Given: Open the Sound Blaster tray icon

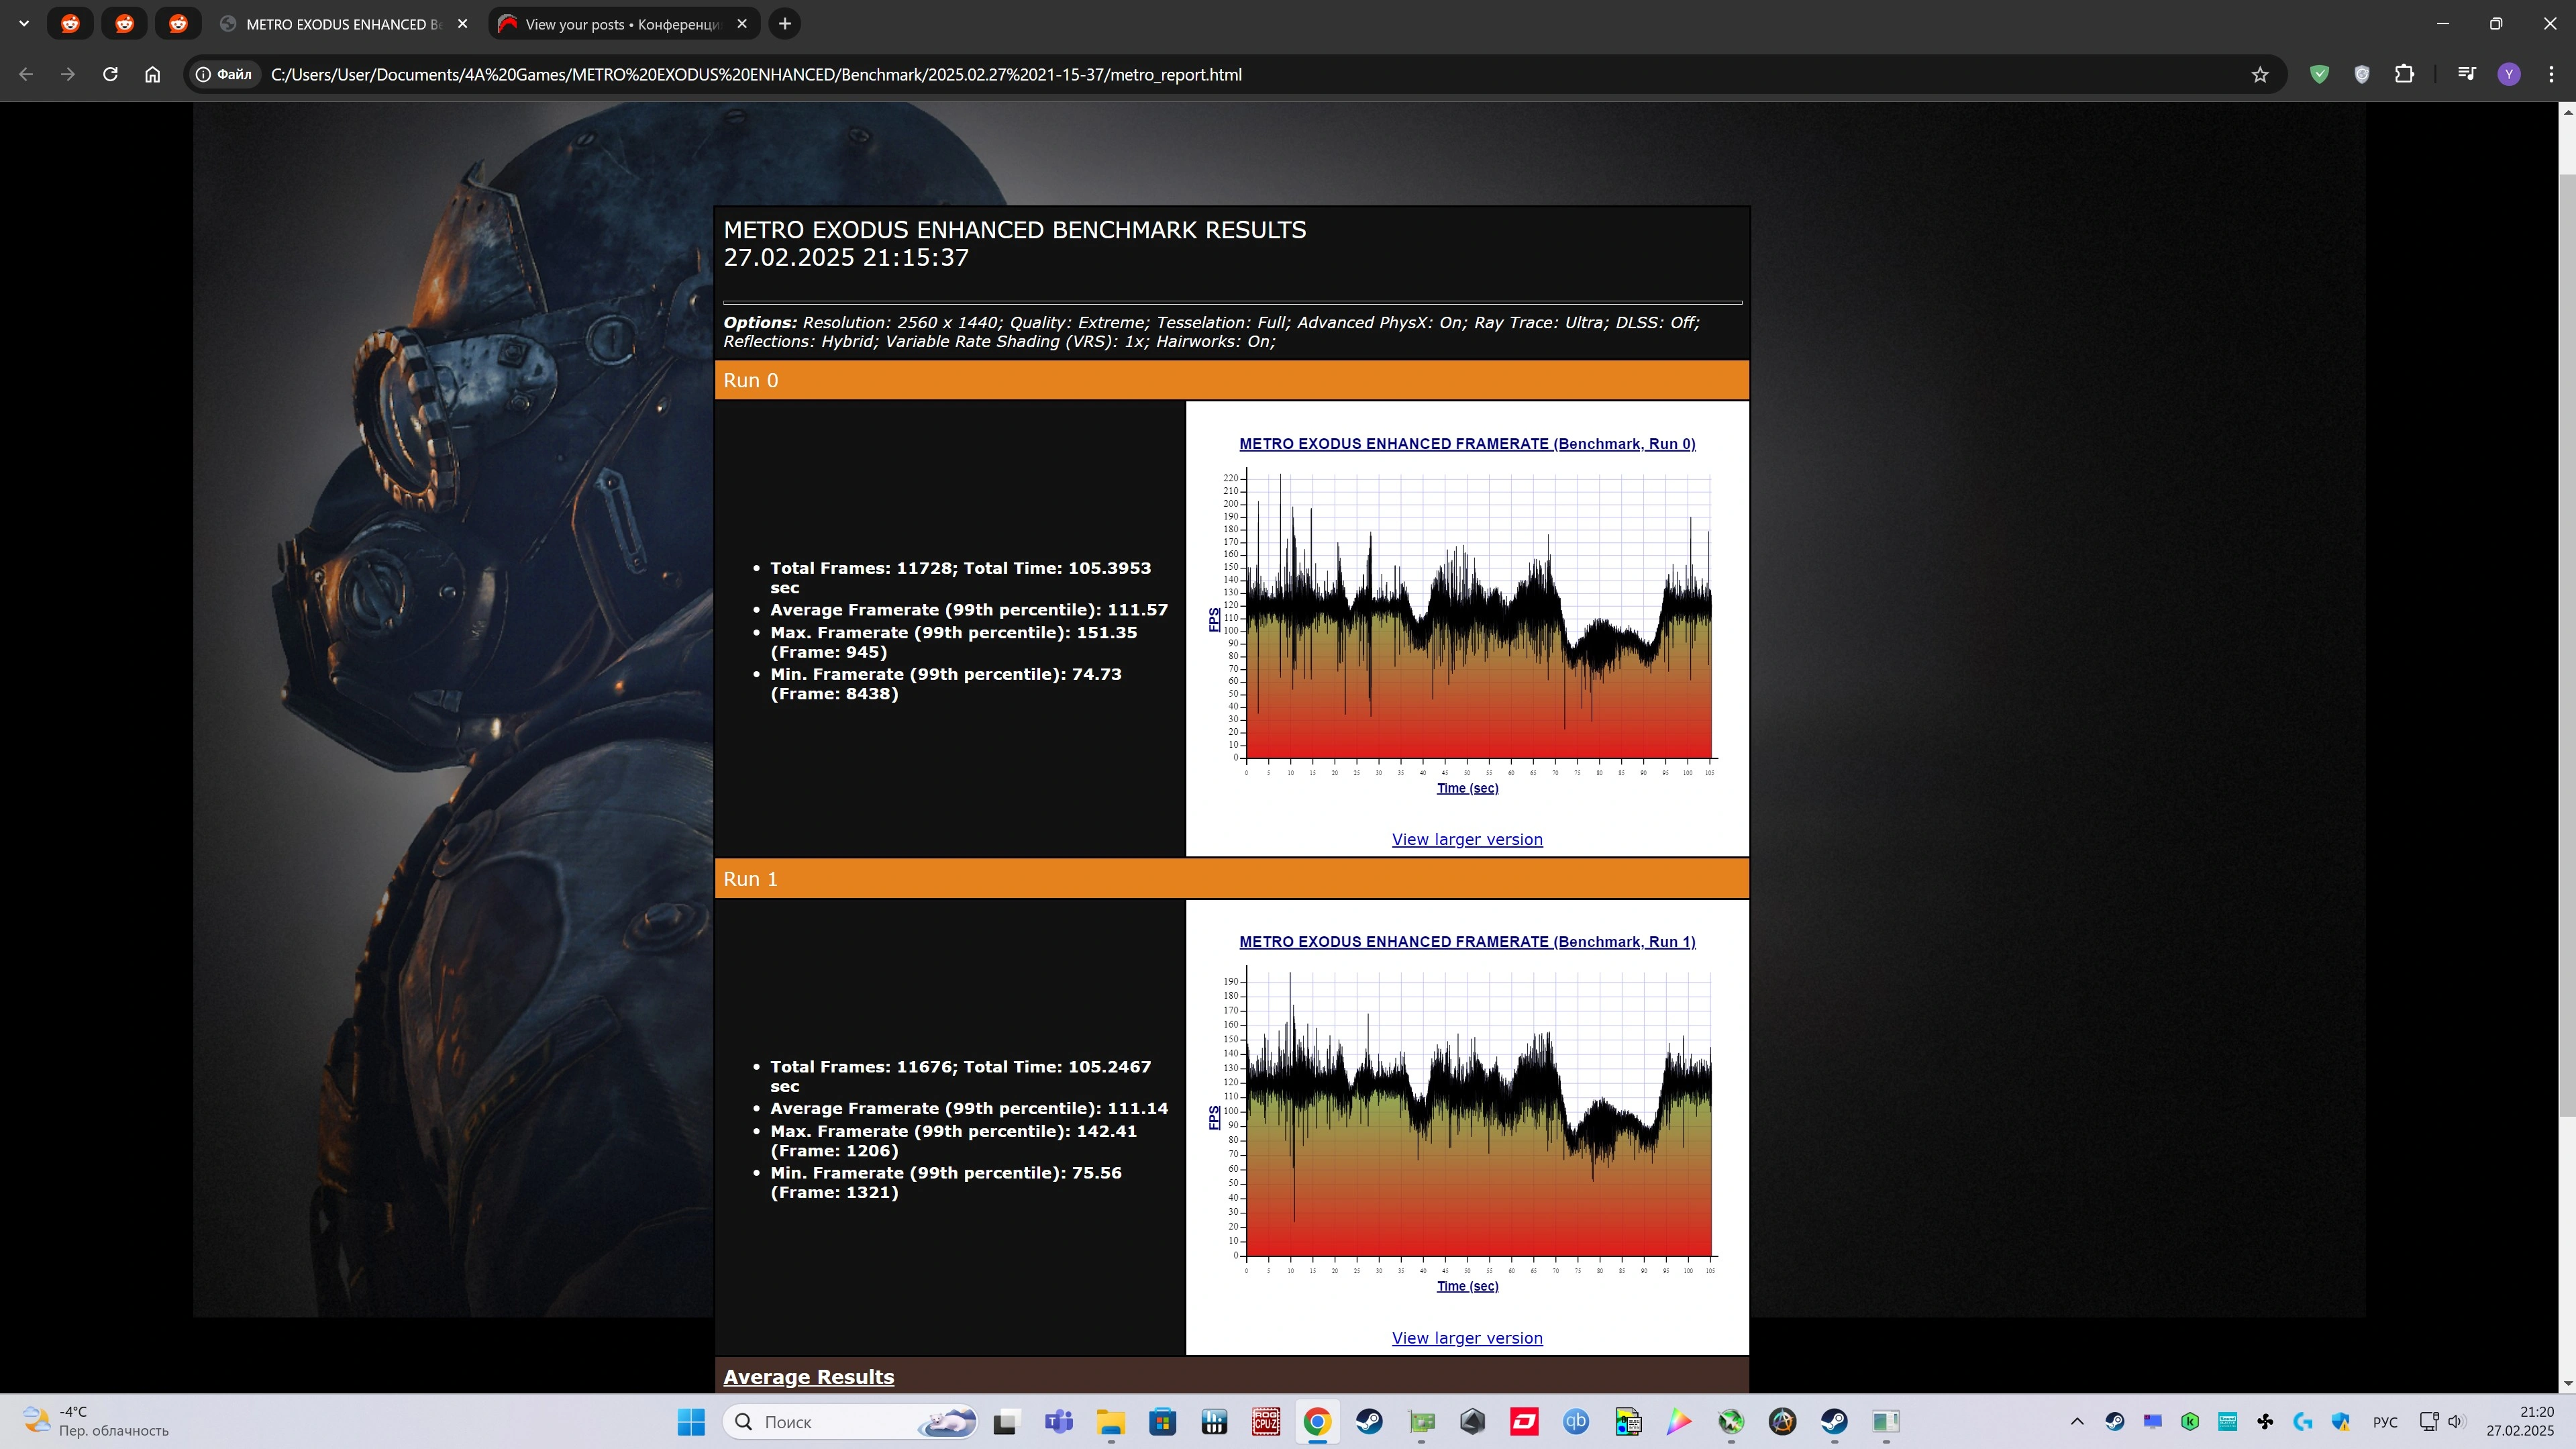Looking at the screenshot, I should click(x=2227, y=1422).
